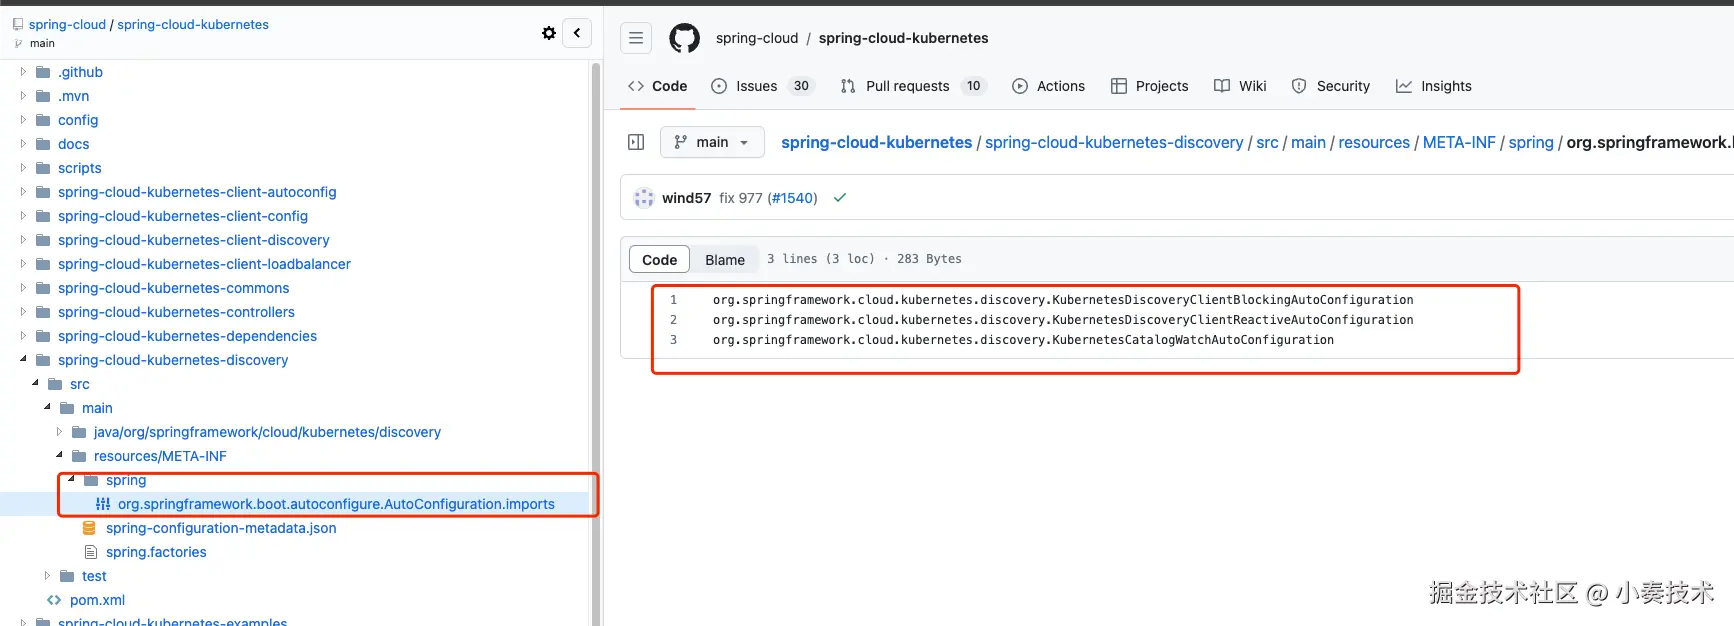Click the wind57 author avatar
Screen dimensions: 1734x626
644,198
